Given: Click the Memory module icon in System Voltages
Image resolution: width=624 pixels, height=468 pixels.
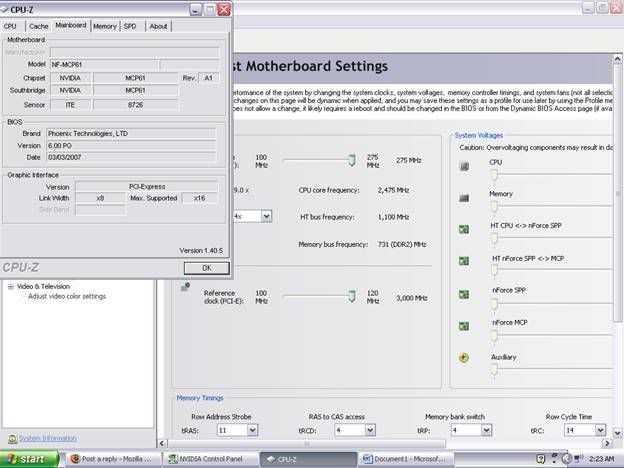Looking at the screenshot, I should pyautogui.click(x=464, y=198).
